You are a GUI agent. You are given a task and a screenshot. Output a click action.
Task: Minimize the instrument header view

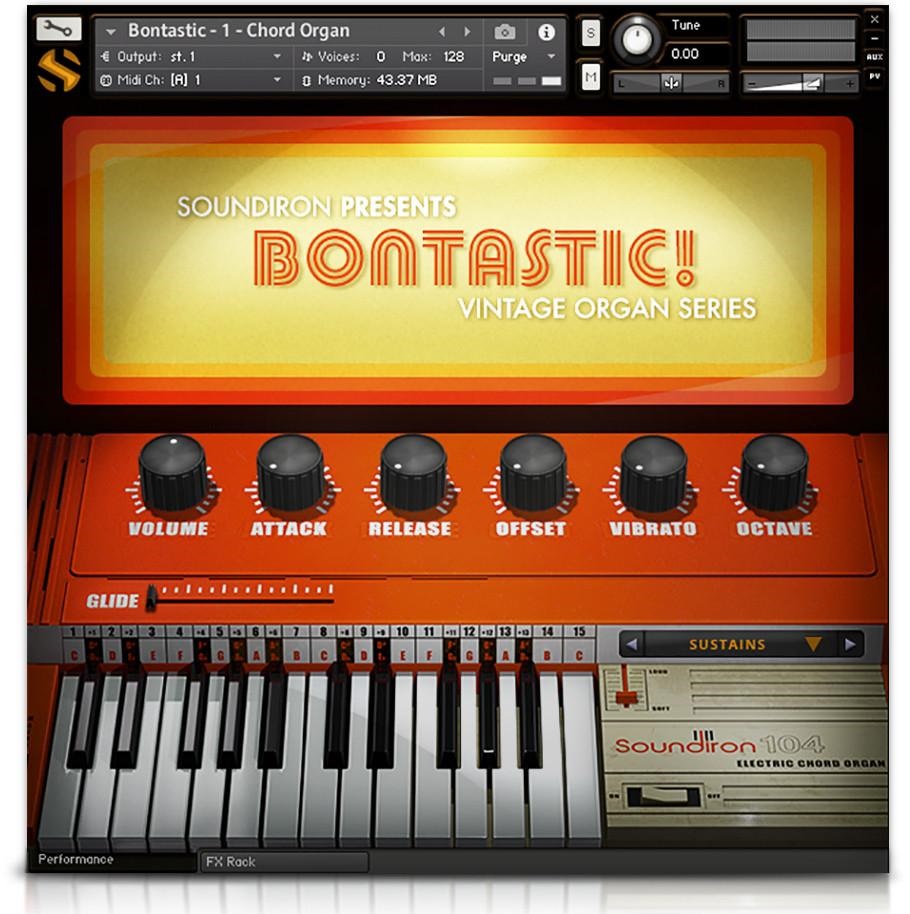tap(874, 38)
